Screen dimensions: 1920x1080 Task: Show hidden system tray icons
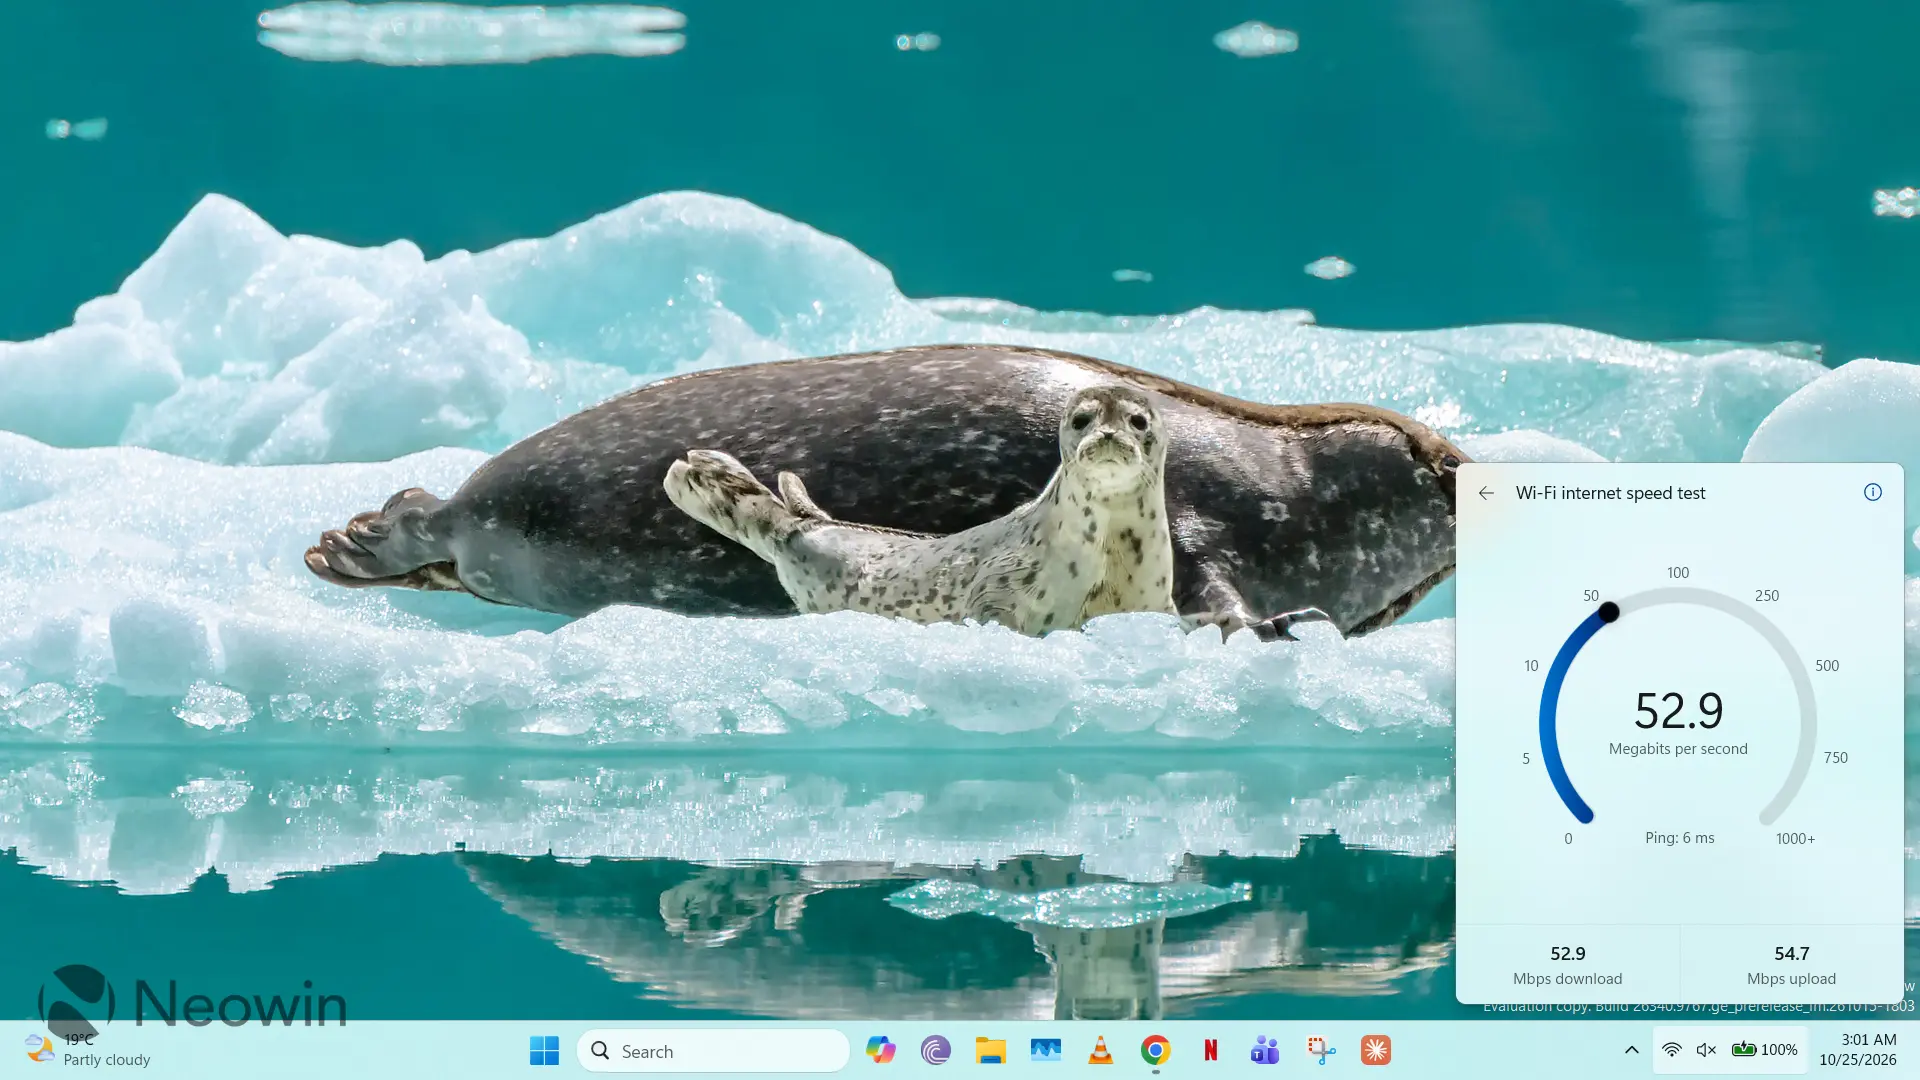click(x=1631, y=1050)
